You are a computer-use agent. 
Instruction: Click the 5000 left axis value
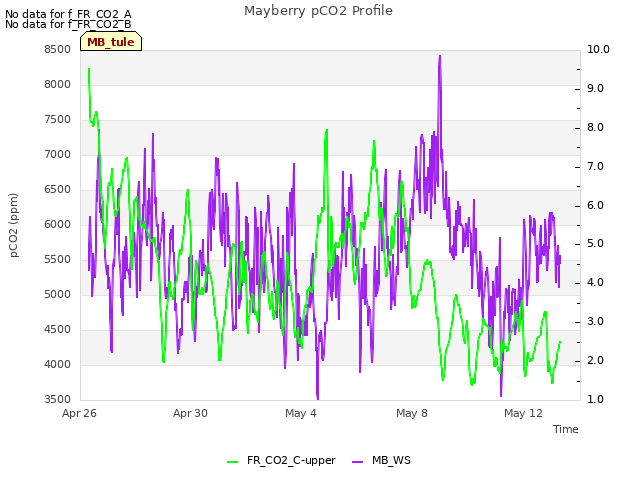(58, 294)
